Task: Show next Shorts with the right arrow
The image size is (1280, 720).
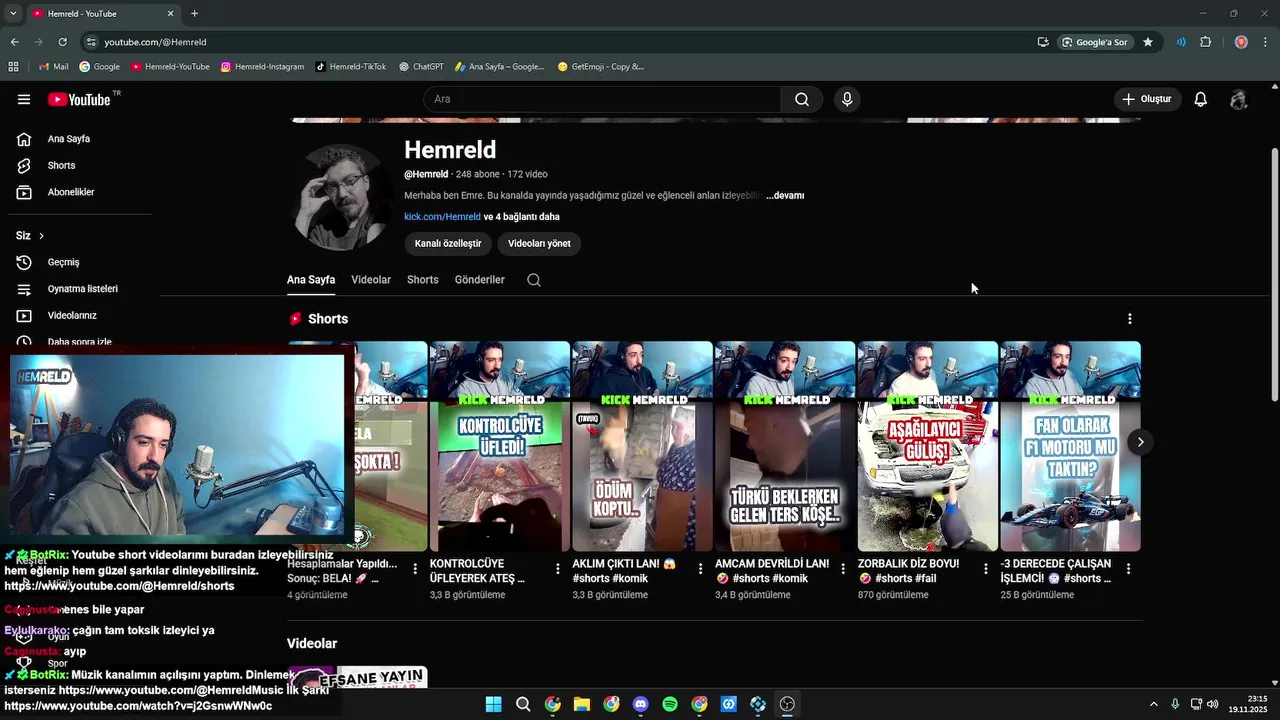Action: click(1140, 442)
